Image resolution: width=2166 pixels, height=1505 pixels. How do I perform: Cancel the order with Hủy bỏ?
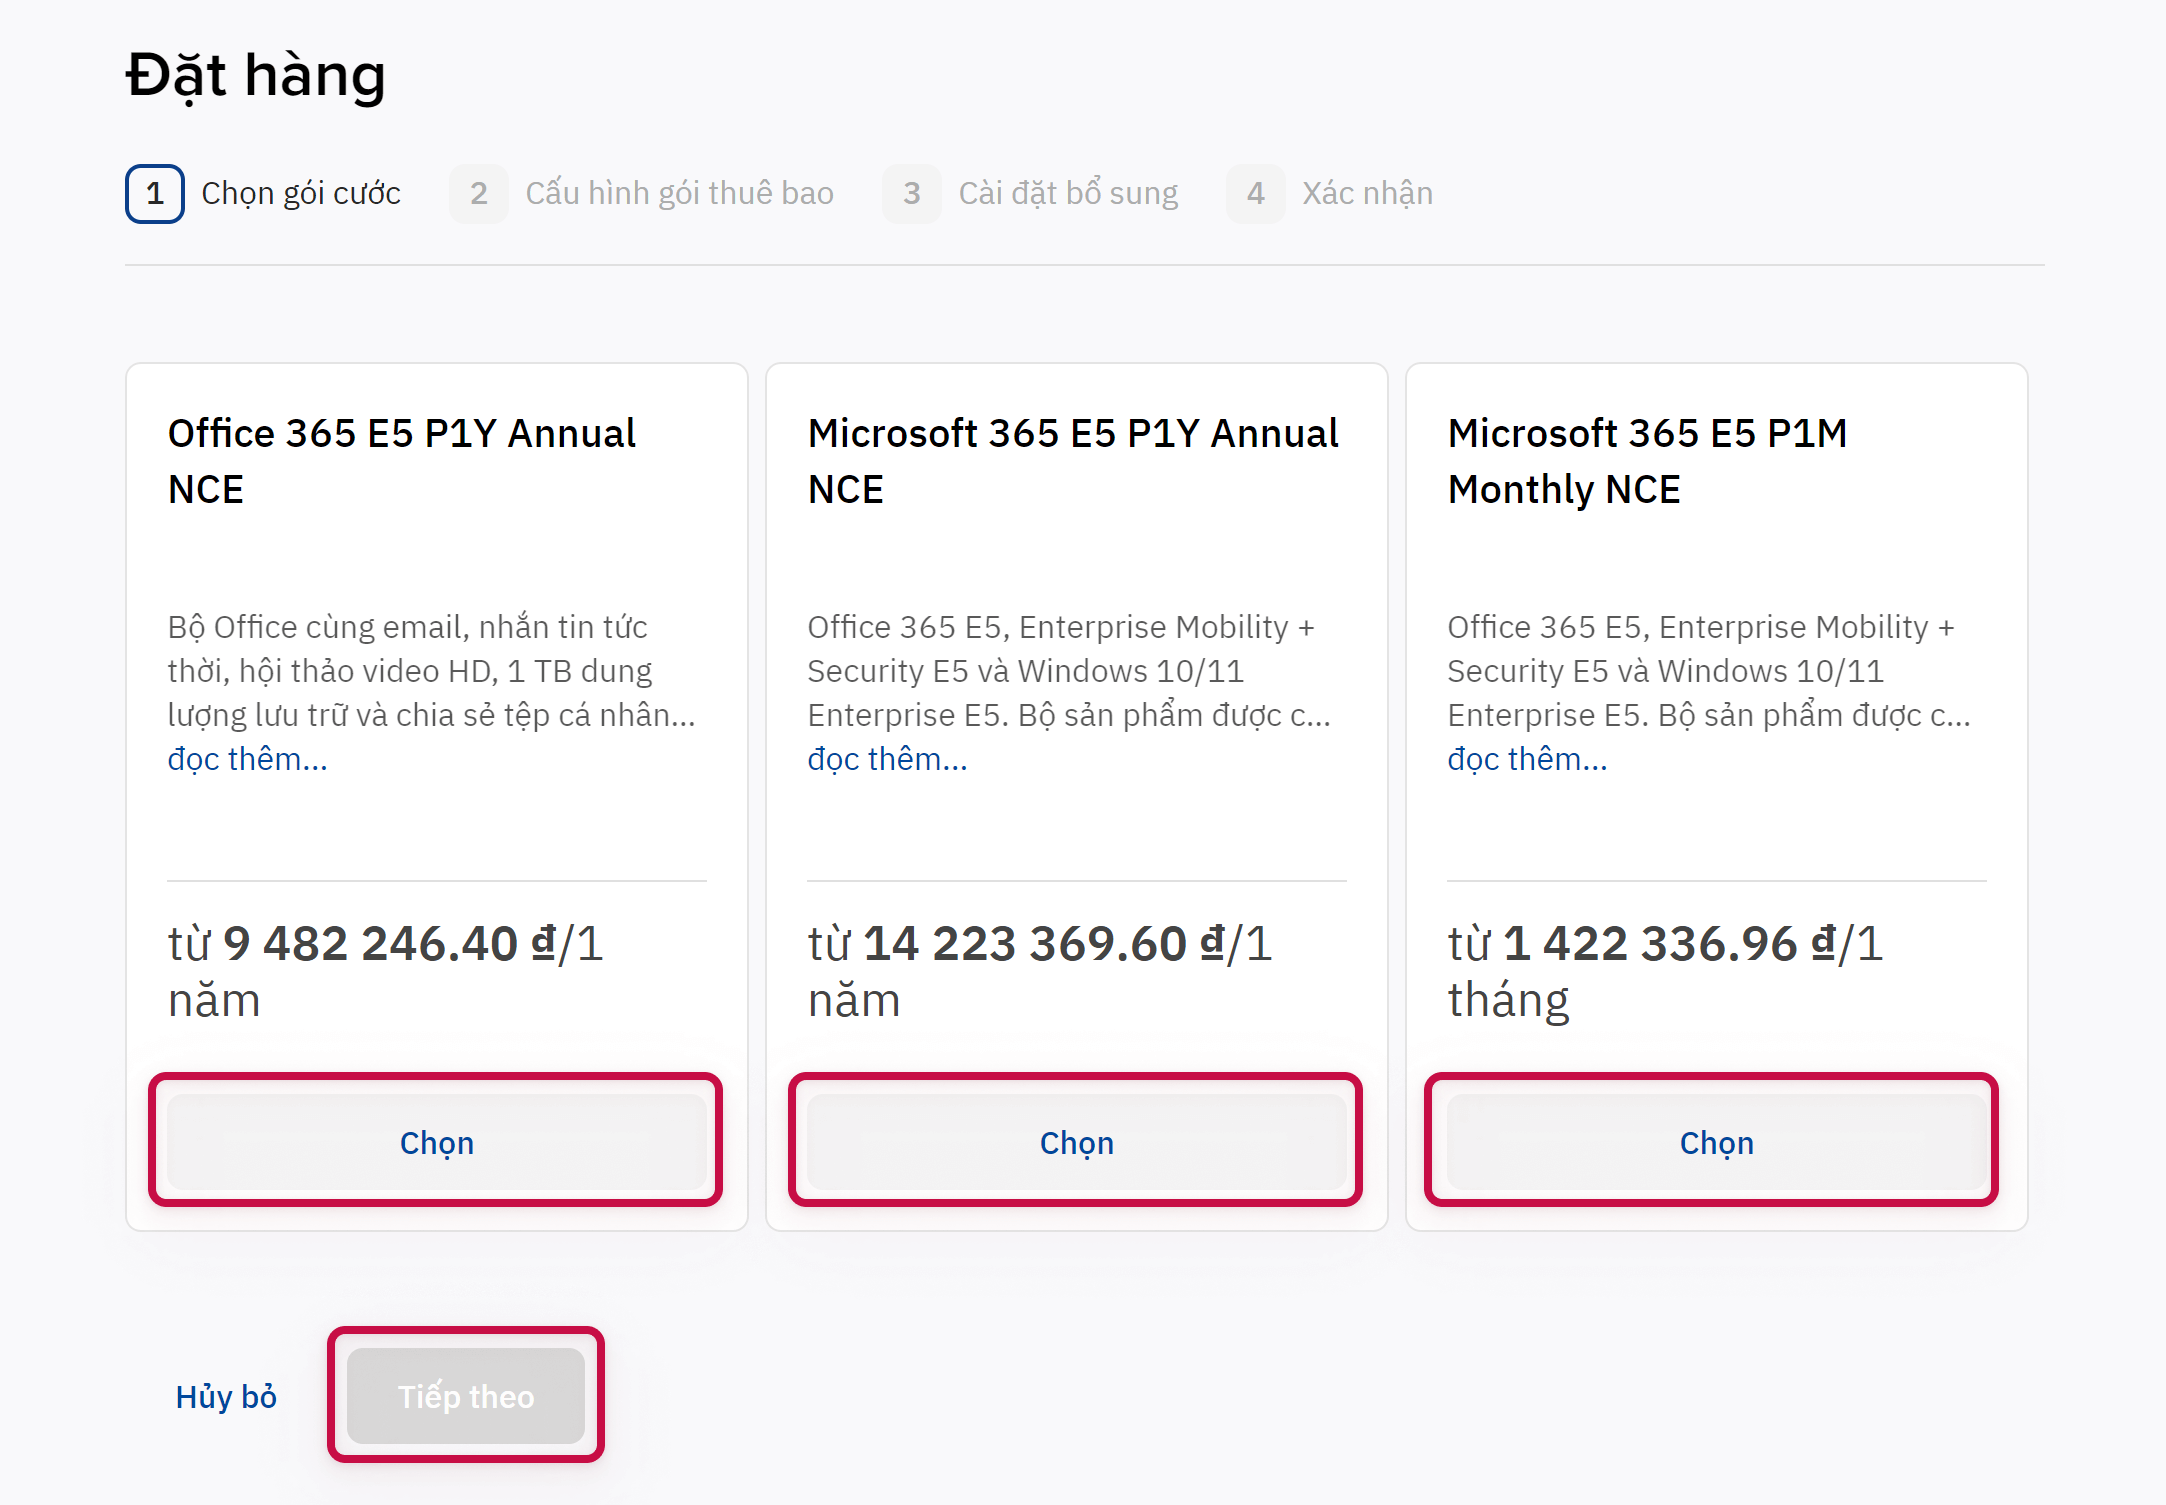point(226,1396)
